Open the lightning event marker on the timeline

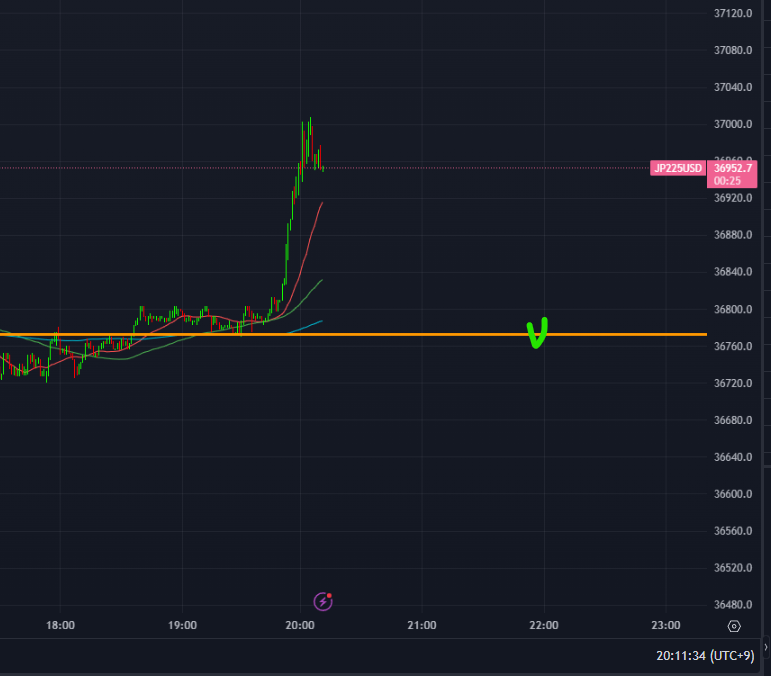click(x=323, y=601)
